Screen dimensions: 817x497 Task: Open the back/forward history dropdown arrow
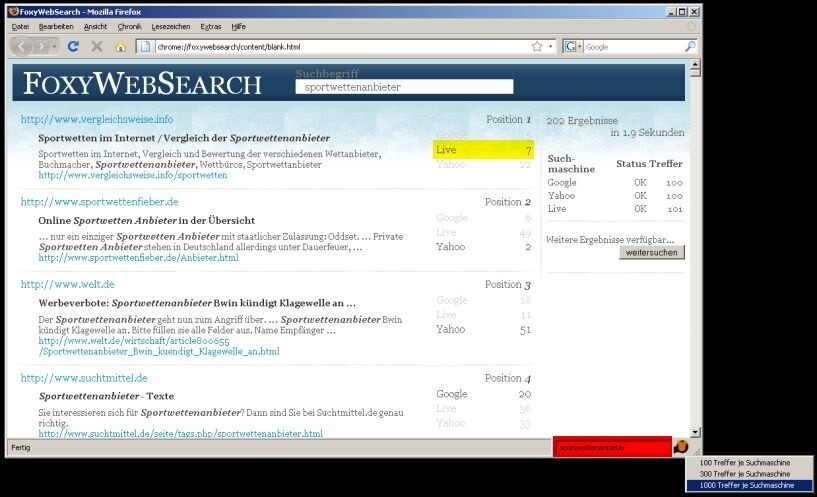coord(54,47)
